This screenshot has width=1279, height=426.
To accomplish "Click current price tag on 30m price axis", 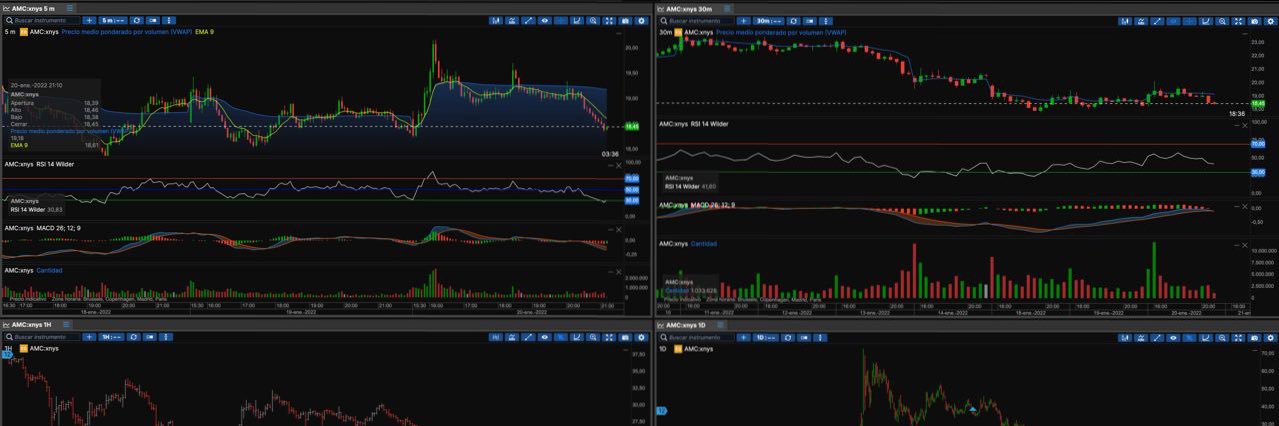I will coord(1259,103).
